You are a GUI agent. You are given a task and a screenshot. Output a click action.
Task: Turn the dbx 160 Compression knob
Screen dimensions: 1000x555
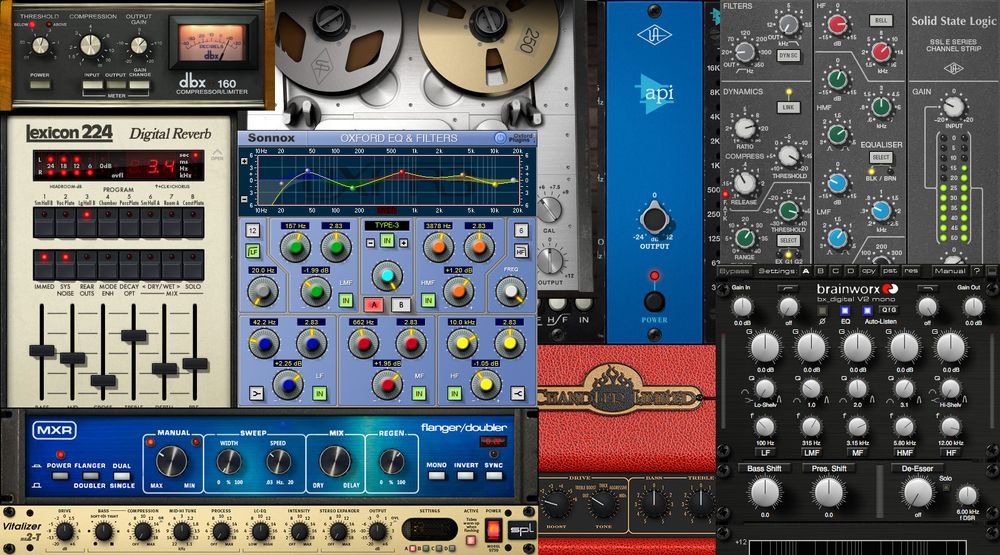[x=90, y=45]
